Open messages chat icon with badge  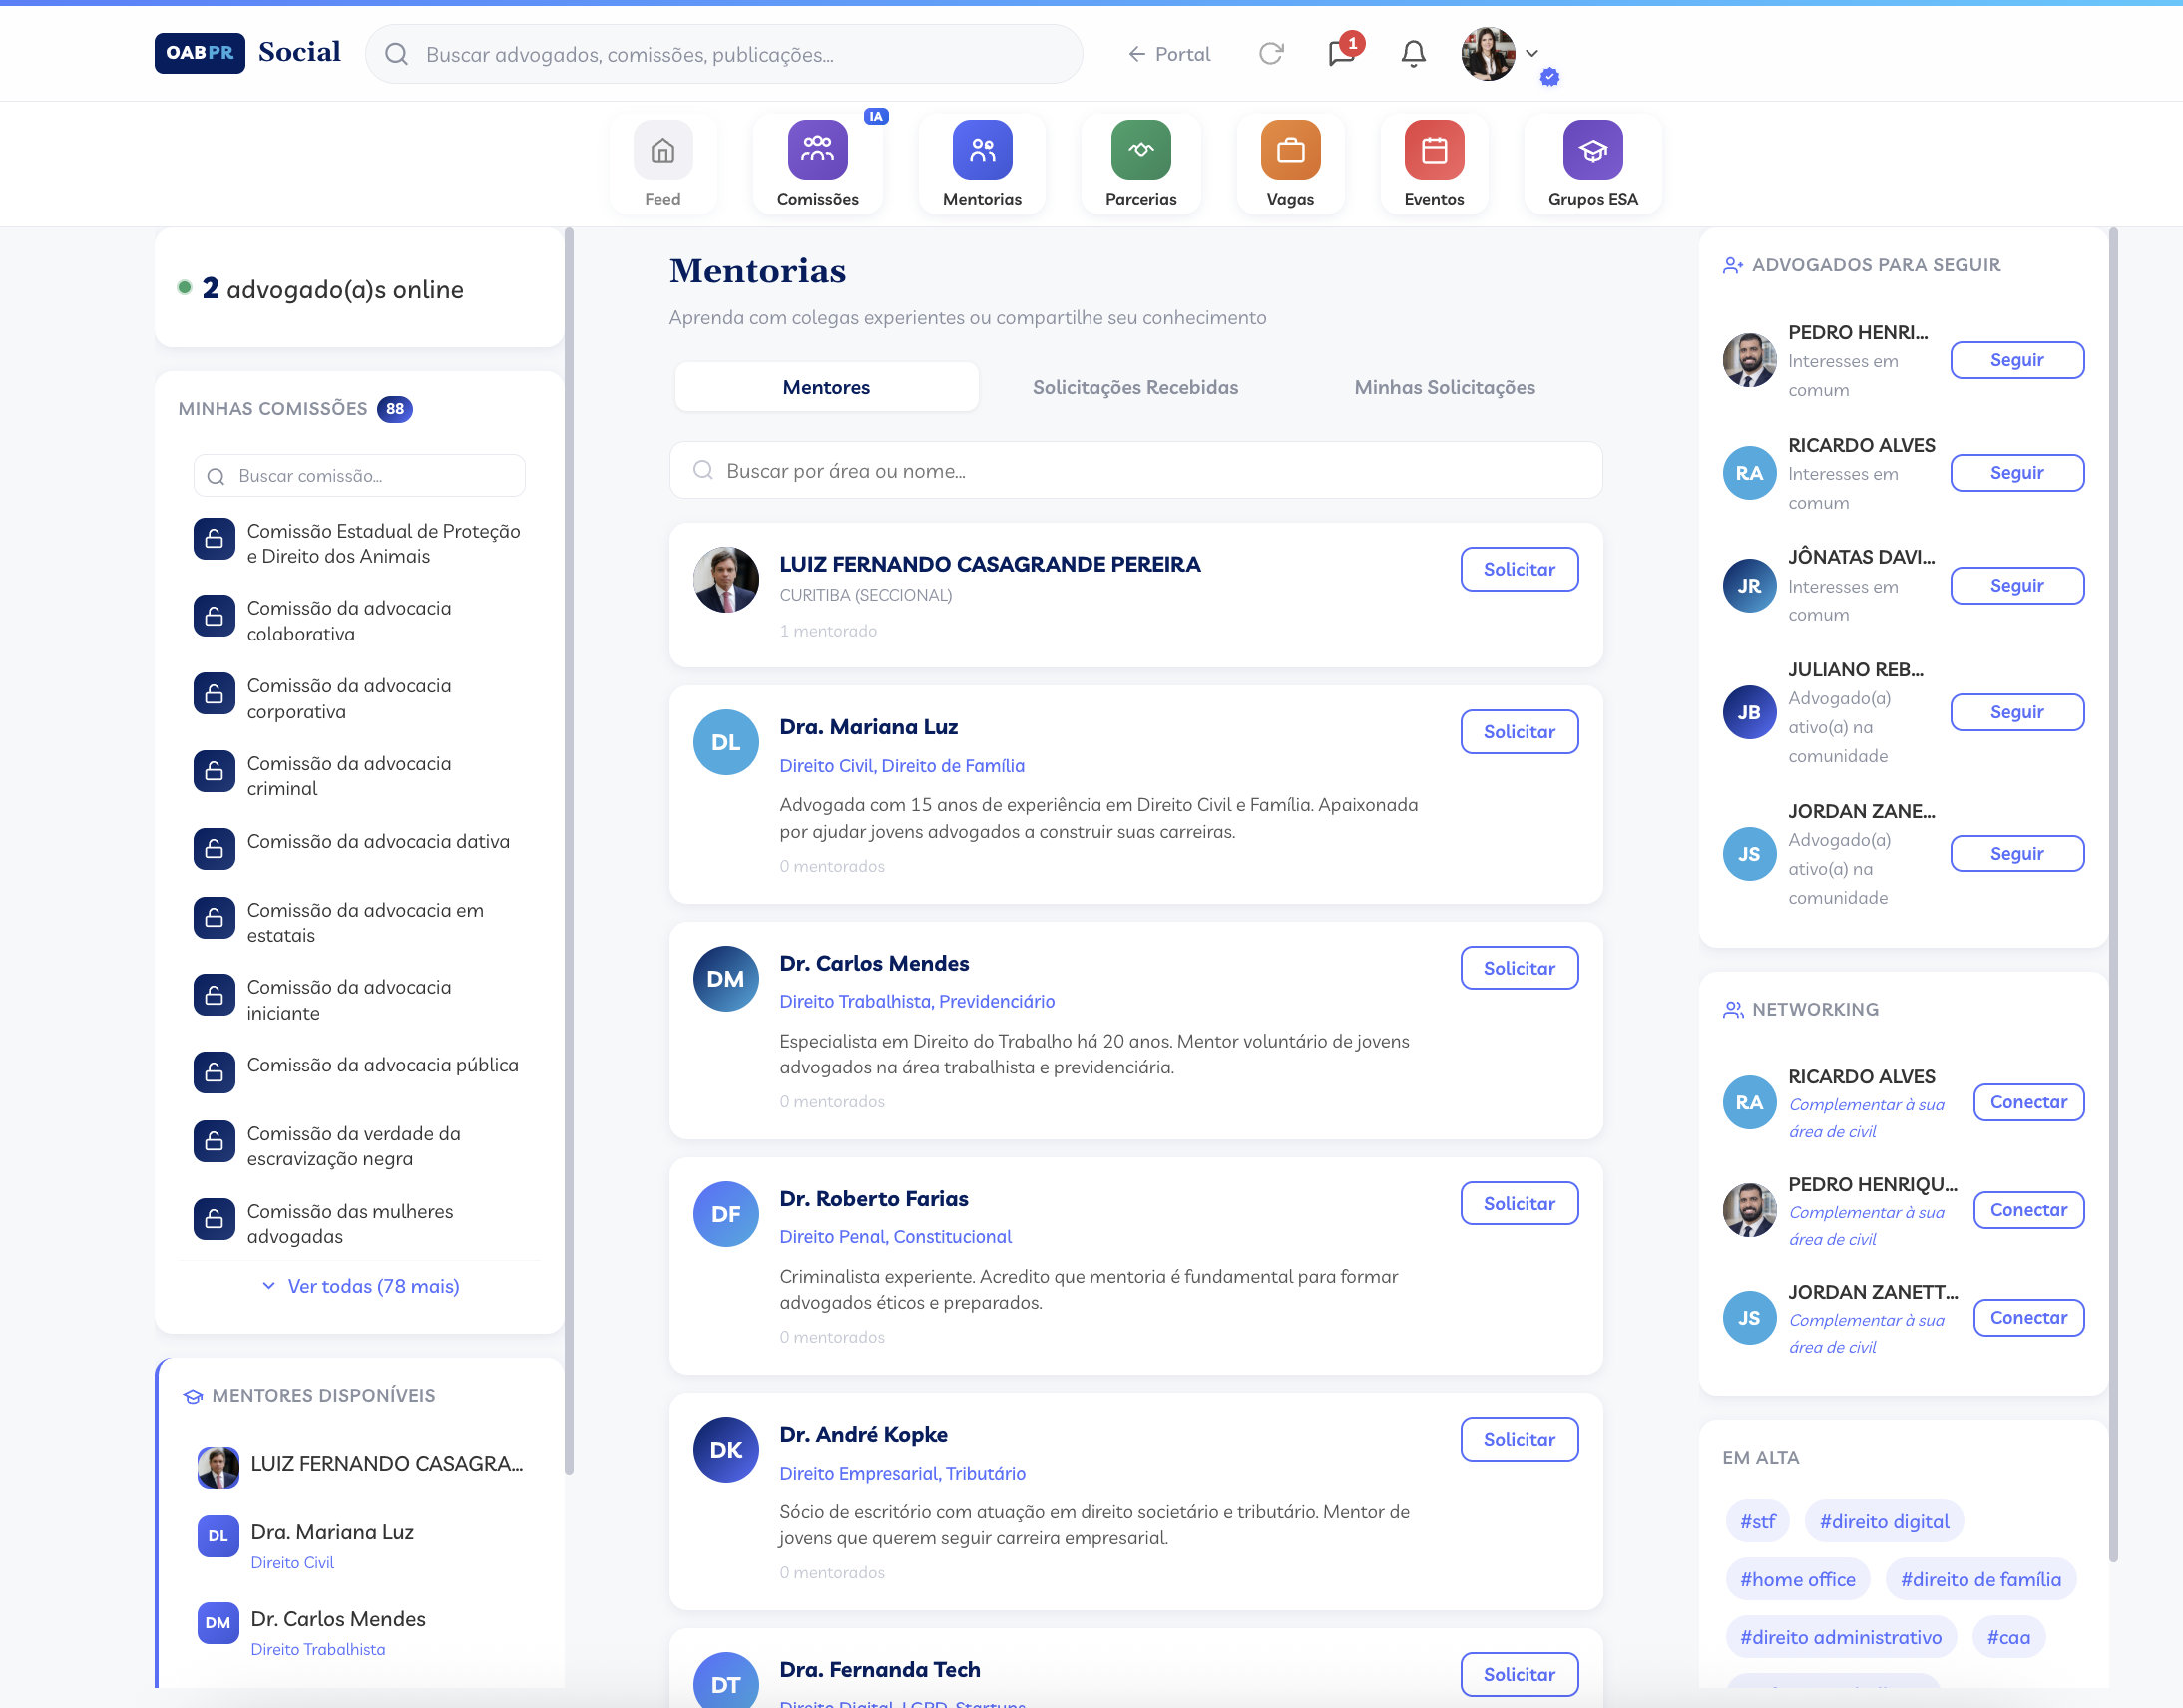point(1341,54)
